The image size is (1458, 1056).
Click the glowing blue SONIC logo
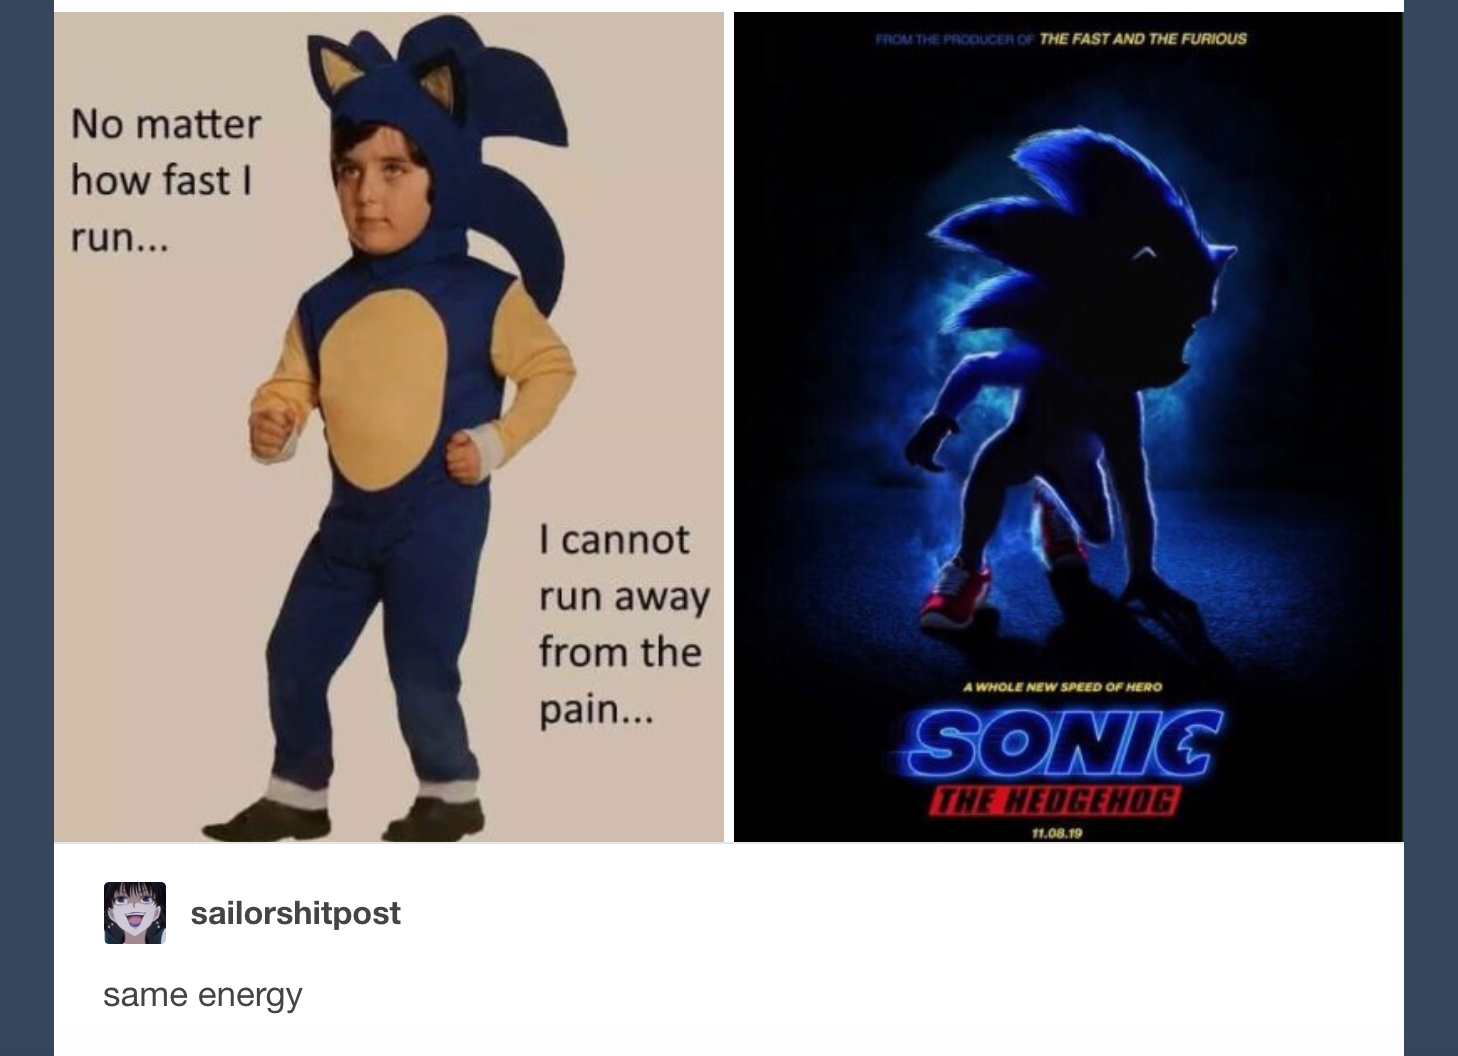[x=1064, y=745]
